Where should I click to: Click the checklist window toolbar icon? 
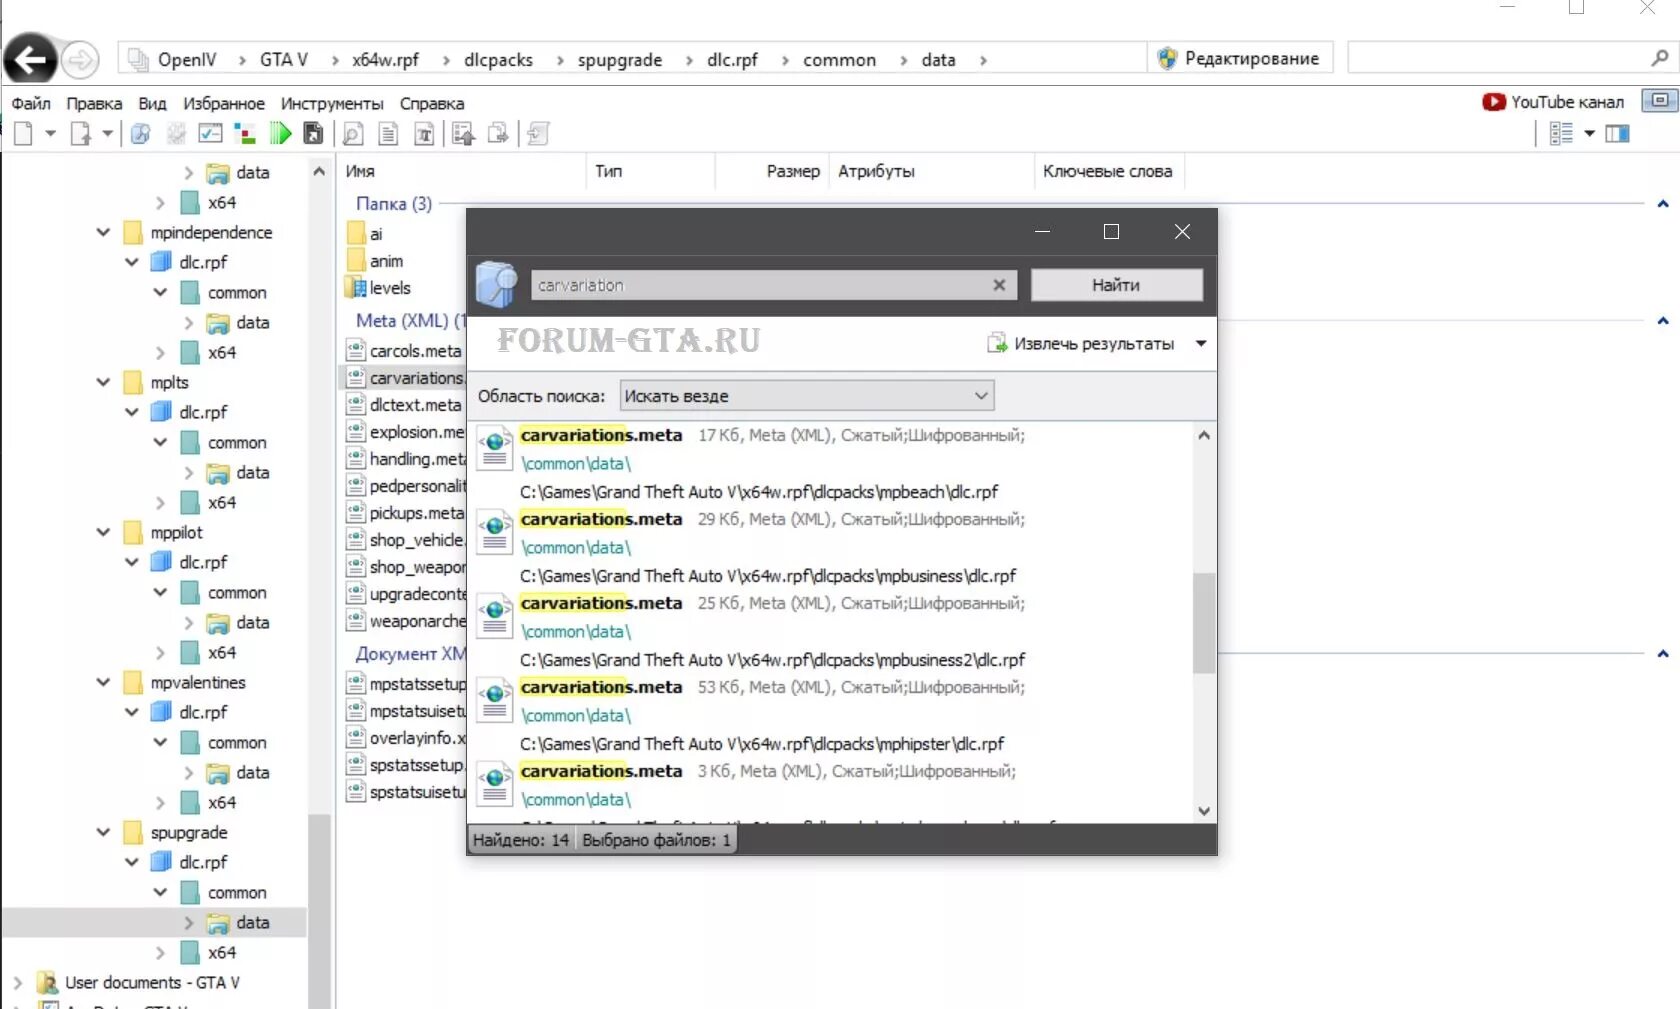(210, 133)
